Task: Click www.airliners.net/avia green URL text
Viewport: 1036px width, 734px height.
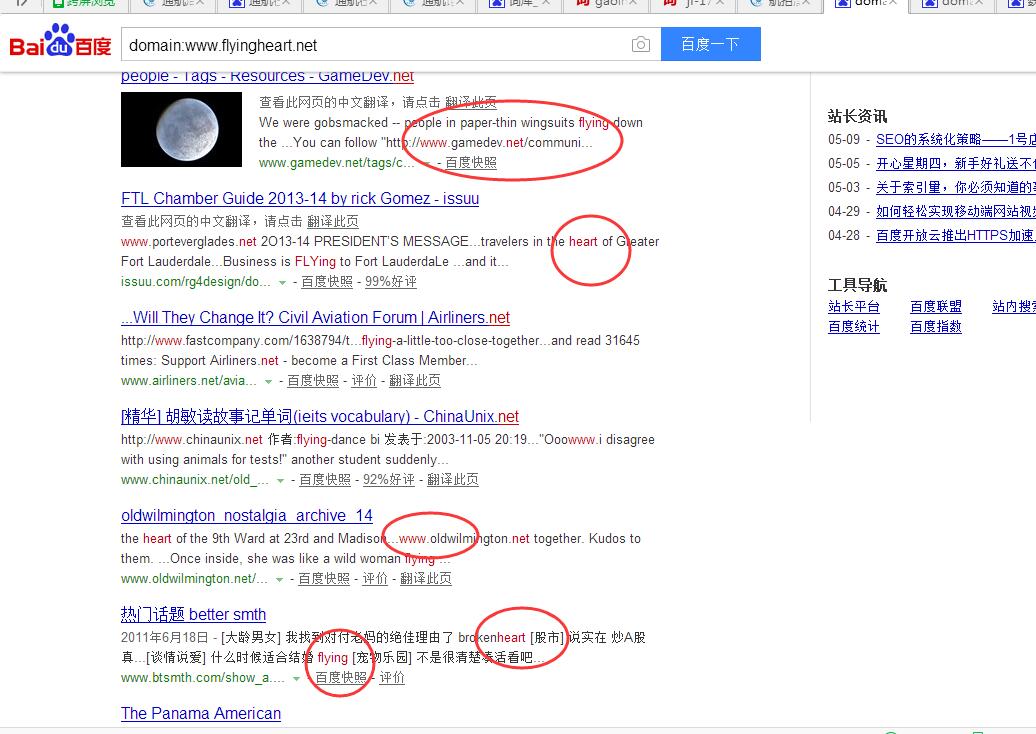Action: [188, 381]
